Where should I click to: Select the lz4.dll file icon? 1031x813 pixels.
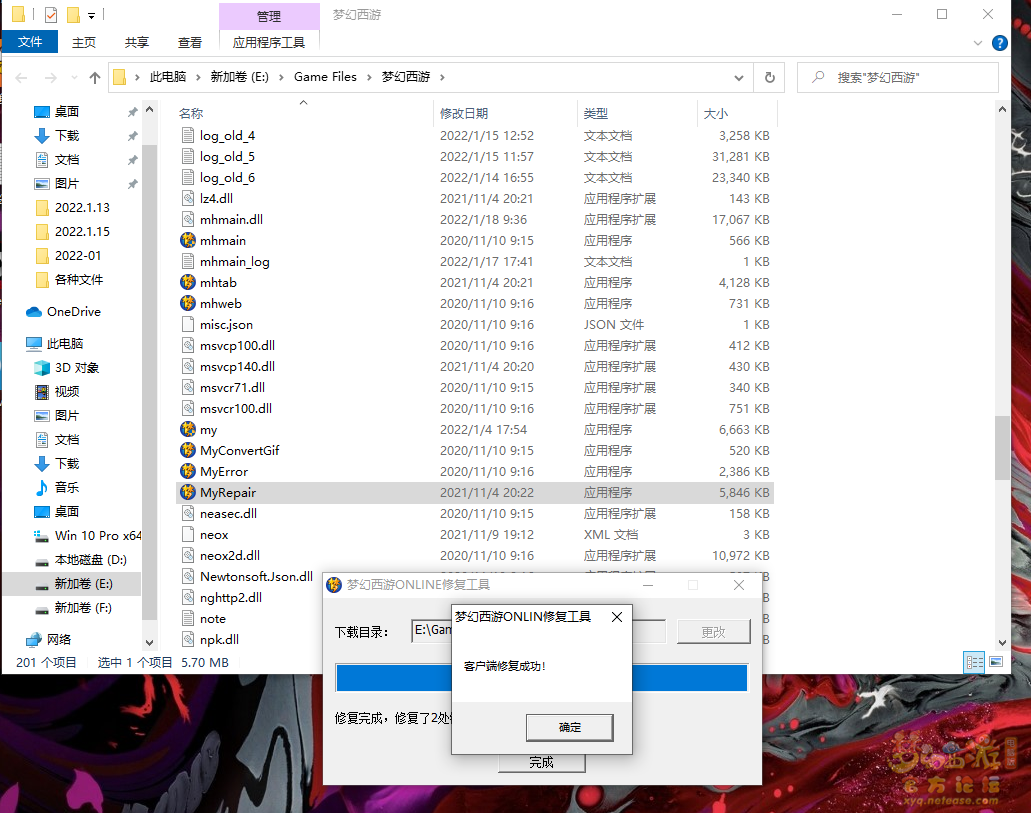[188, 199]
